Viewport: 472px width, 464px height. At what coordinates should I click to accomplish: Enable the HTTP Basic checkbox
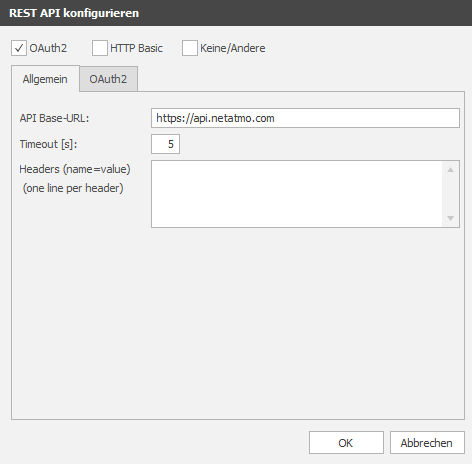click(x=100, y=48)
